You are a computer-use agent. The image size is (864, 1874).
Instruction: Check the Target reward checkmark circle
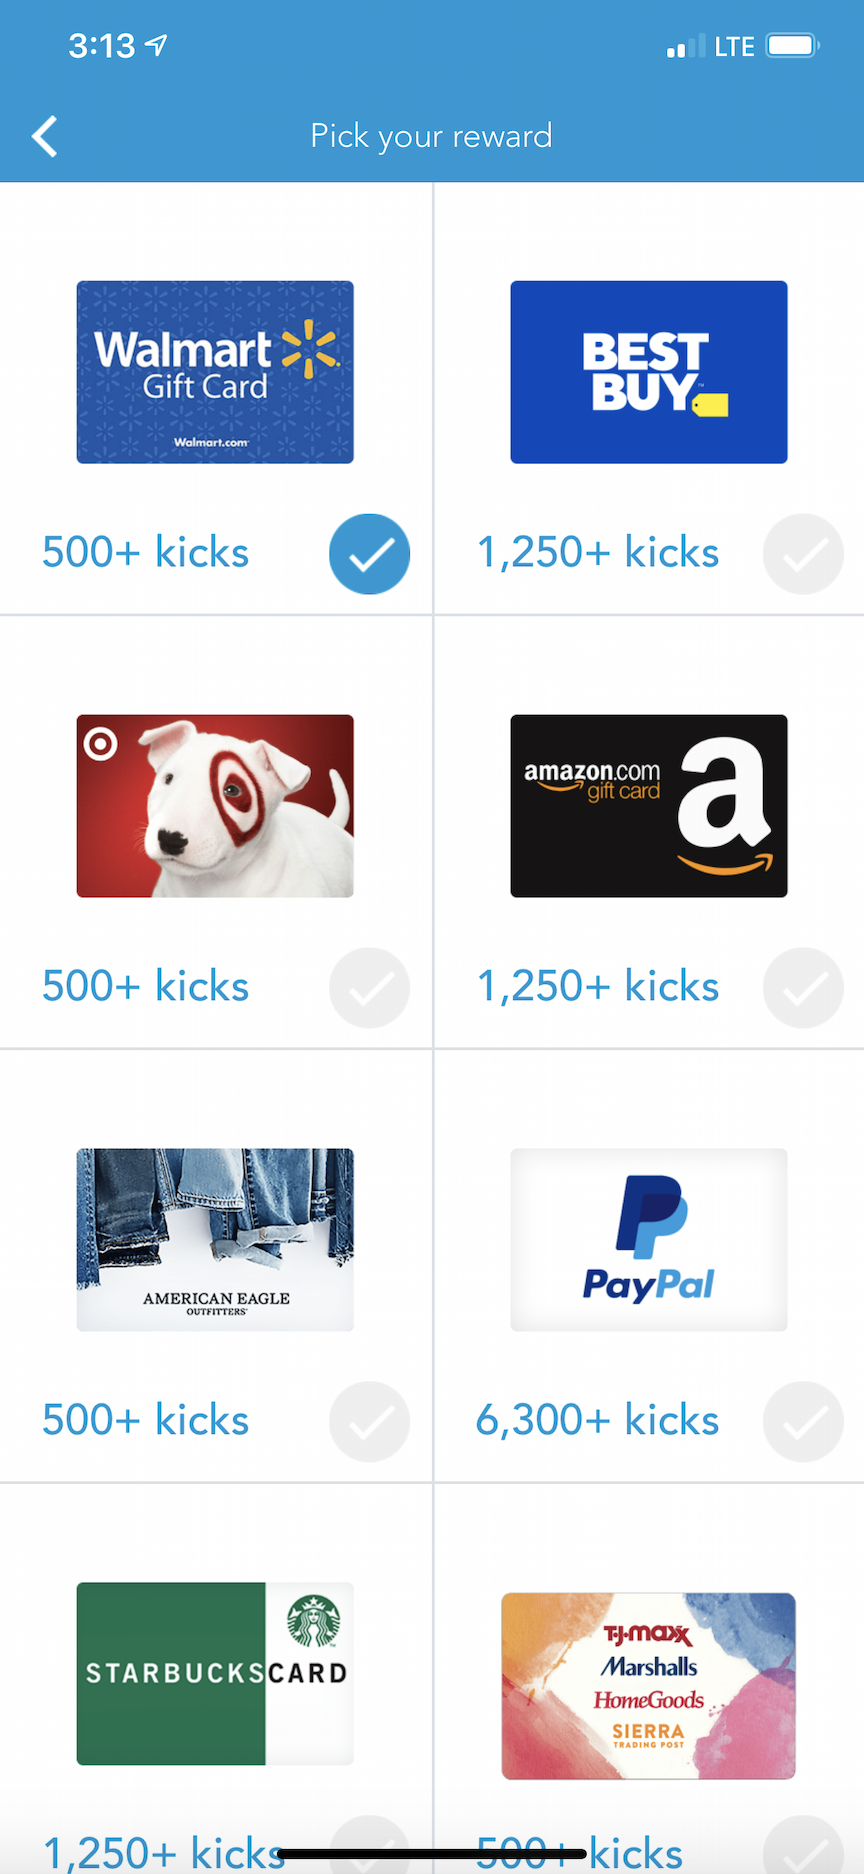point(370,988)
